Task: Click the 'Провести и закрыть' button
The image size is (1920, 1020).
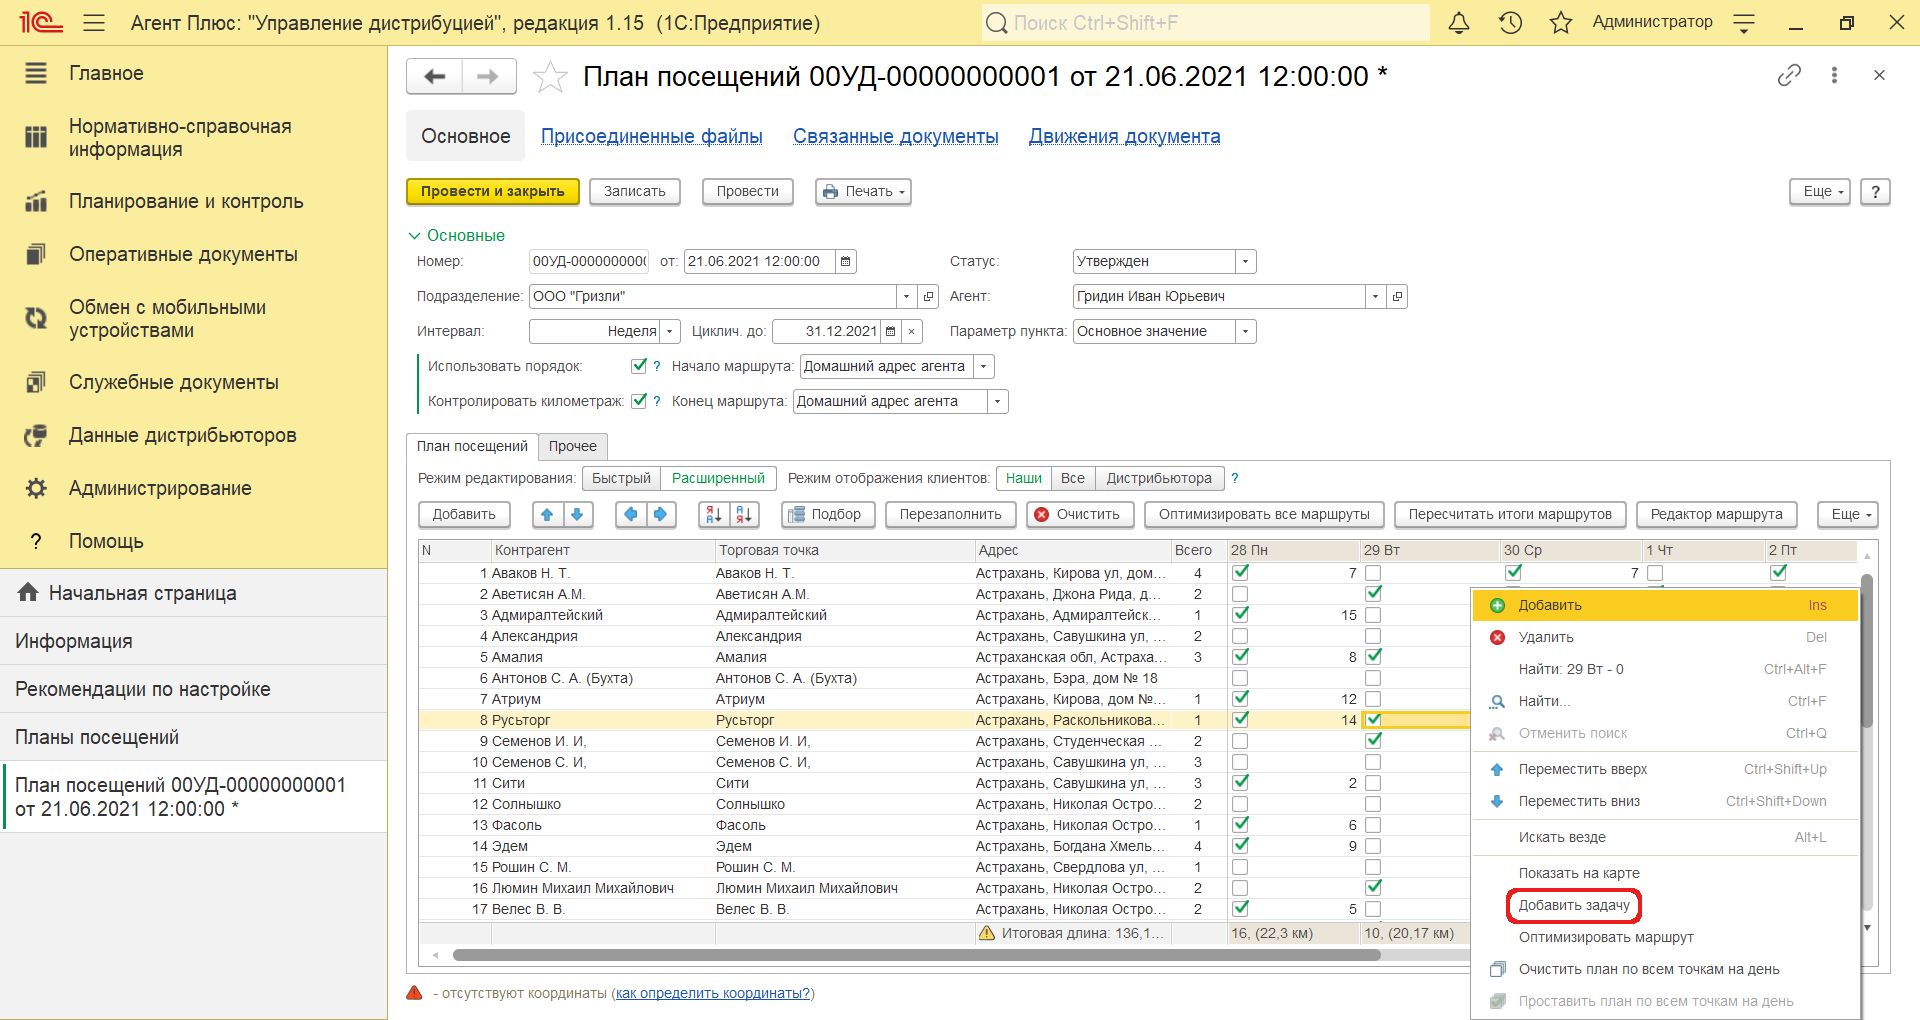Action: 492,191
